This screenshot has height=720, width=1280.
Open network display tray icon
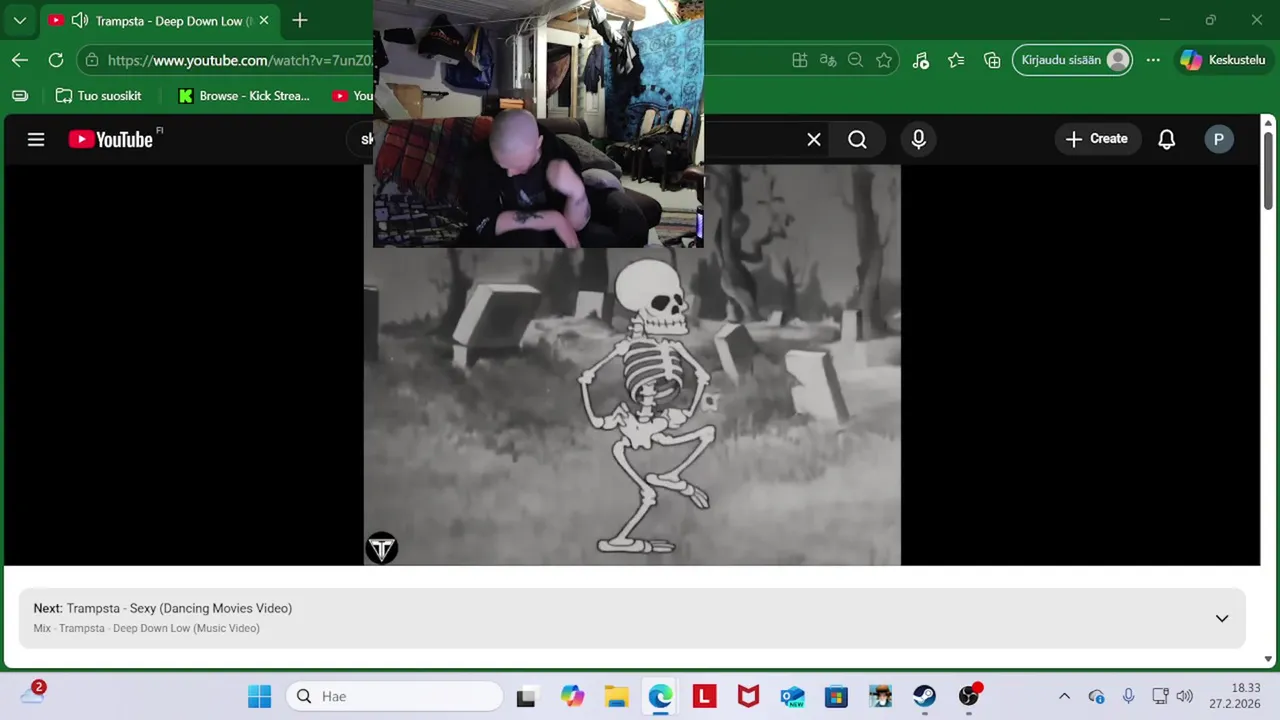click(x=1160, y=696)
